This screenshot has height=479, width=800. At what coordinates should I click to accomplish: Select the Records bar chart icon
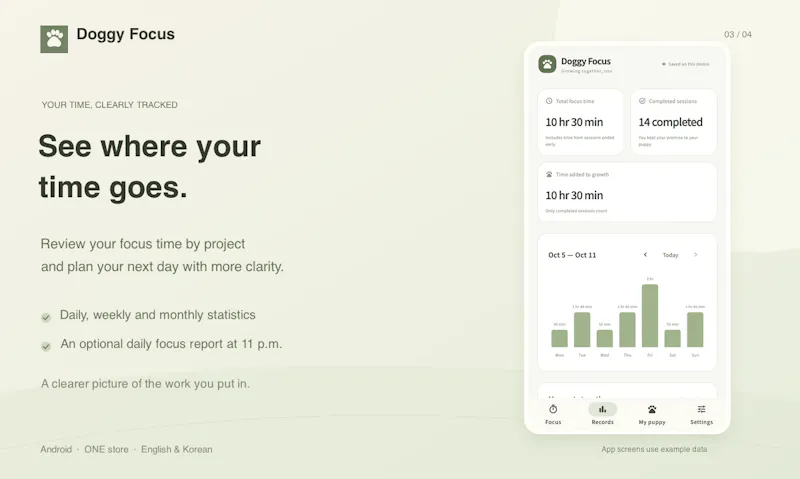click(x=603, y=409)
